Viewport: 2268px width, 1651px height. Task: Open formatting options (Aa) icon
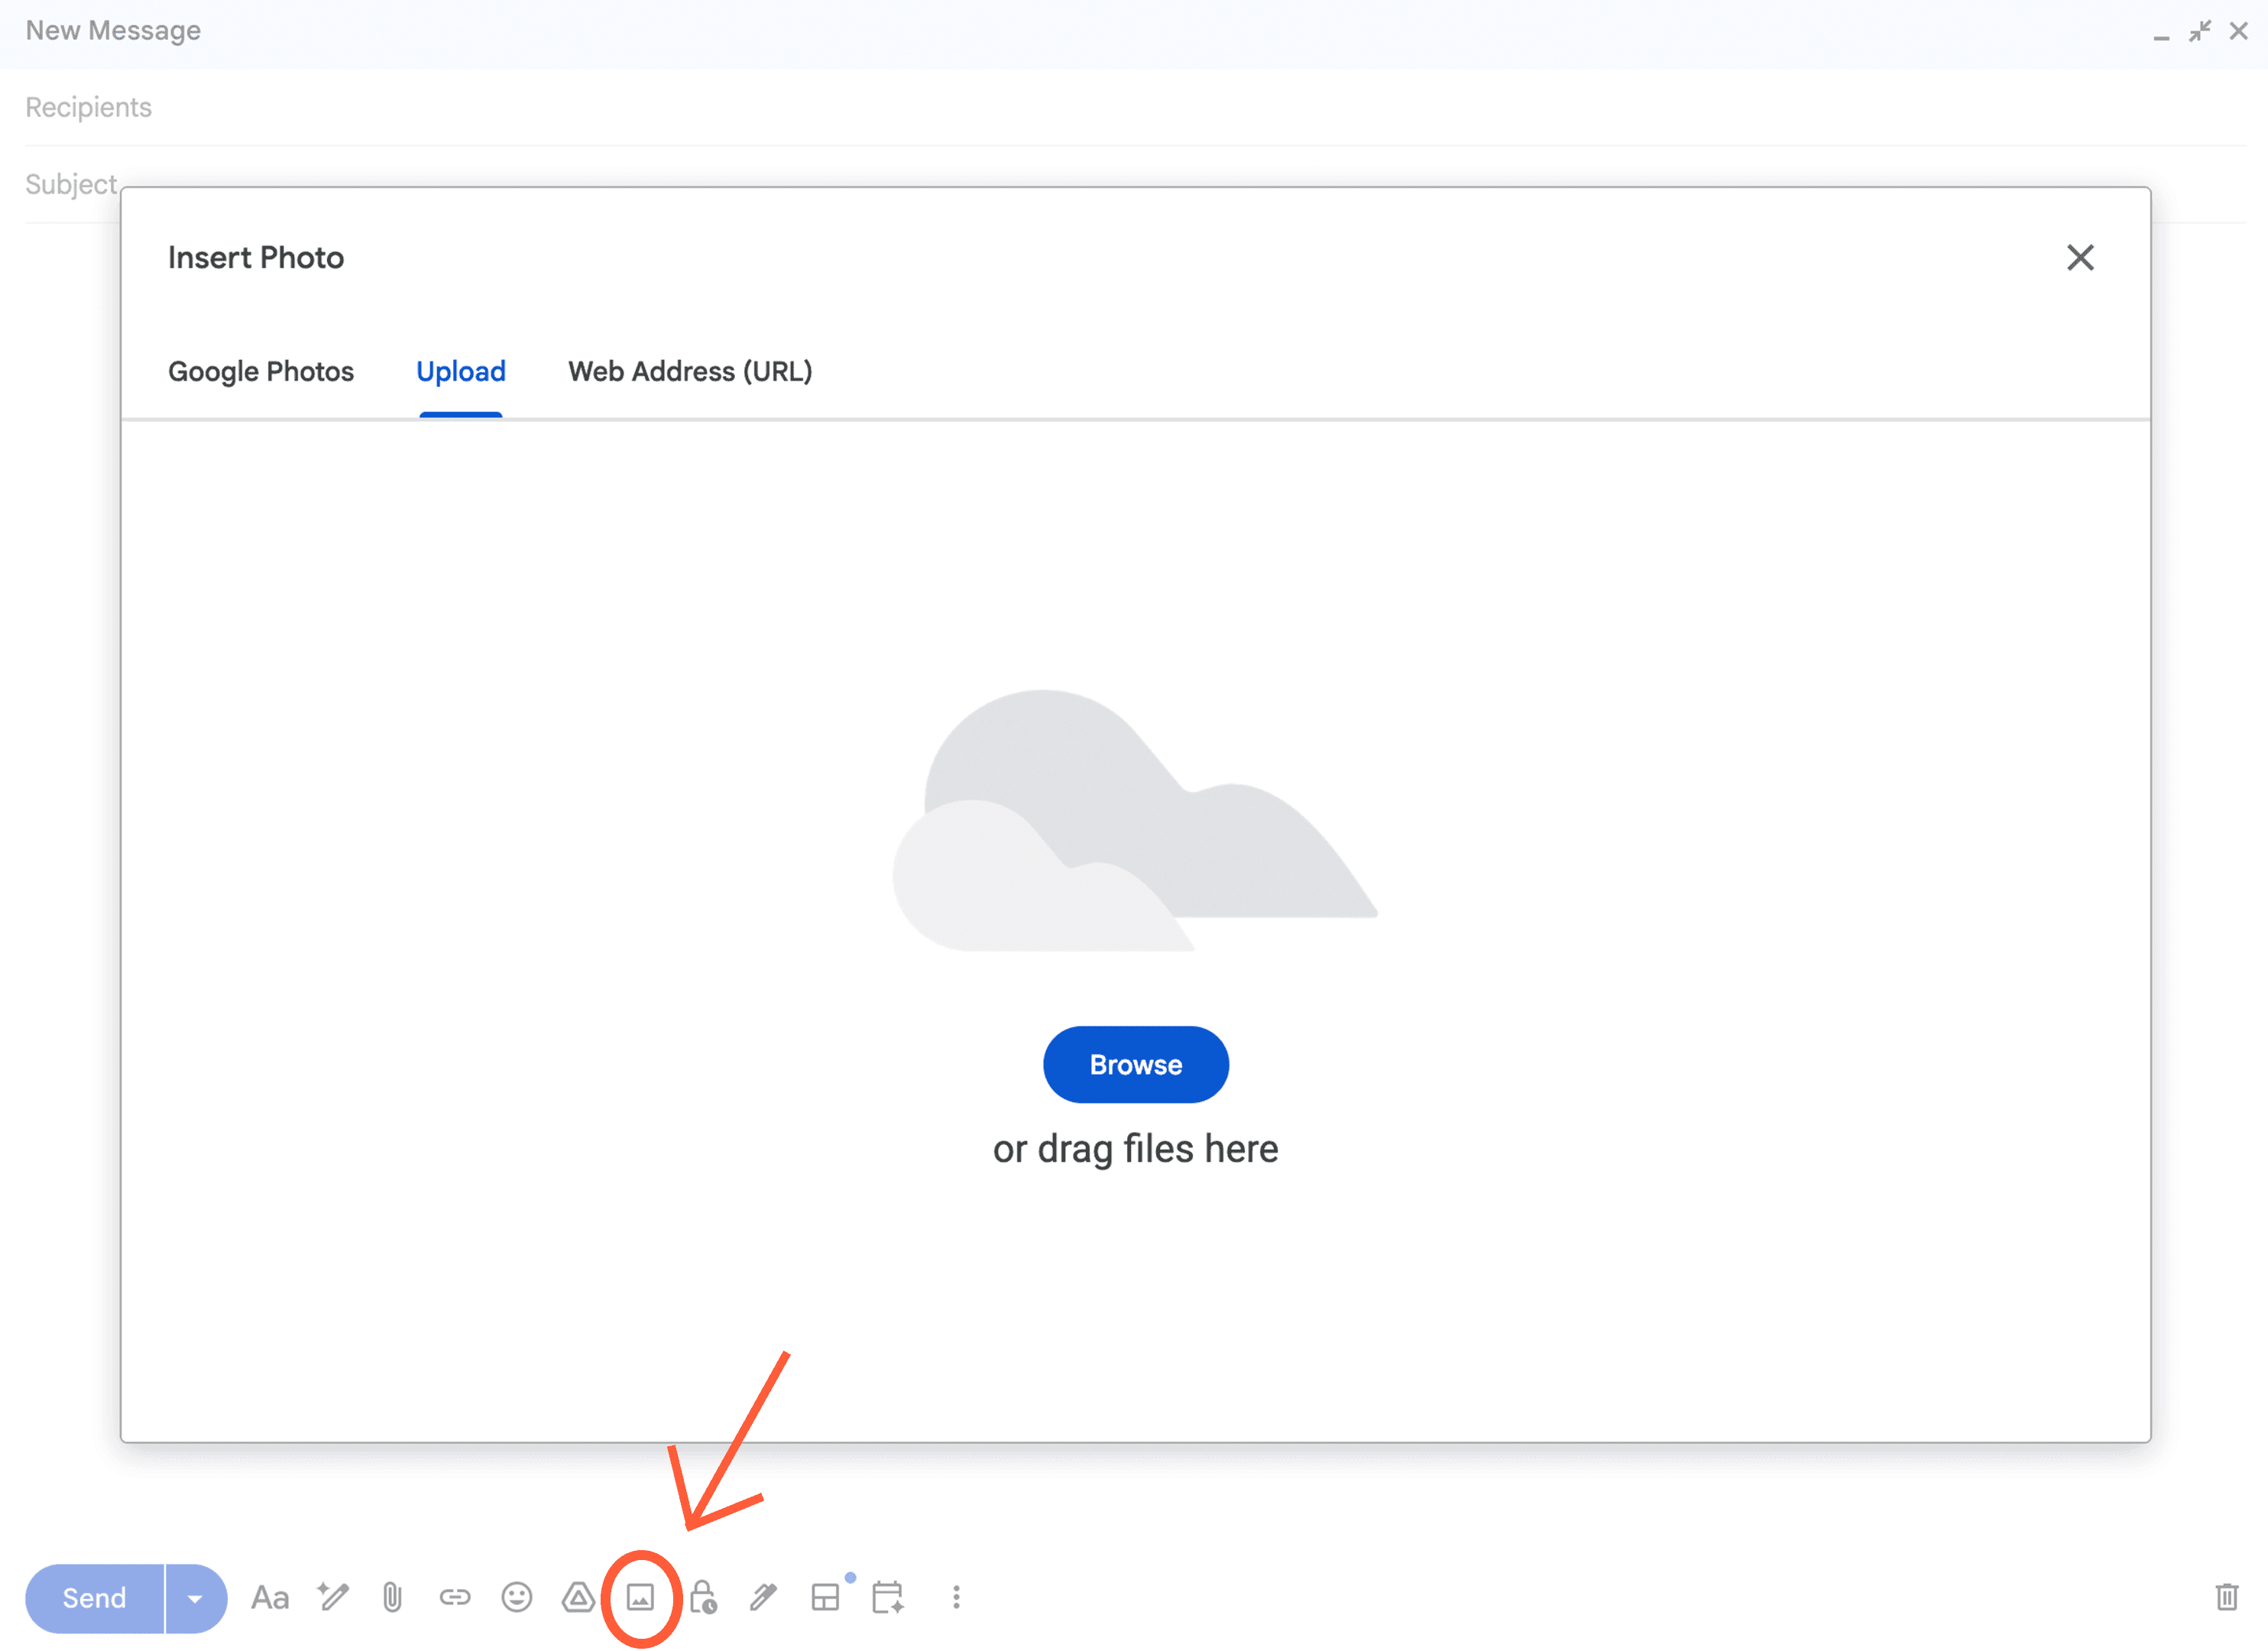269,1597
